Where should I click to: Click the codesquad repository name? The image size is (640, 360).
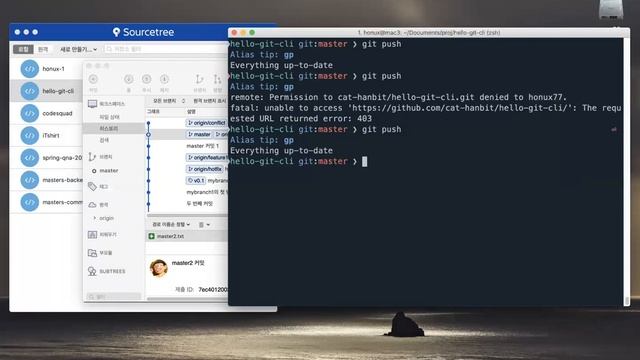[x=57, y=113]
